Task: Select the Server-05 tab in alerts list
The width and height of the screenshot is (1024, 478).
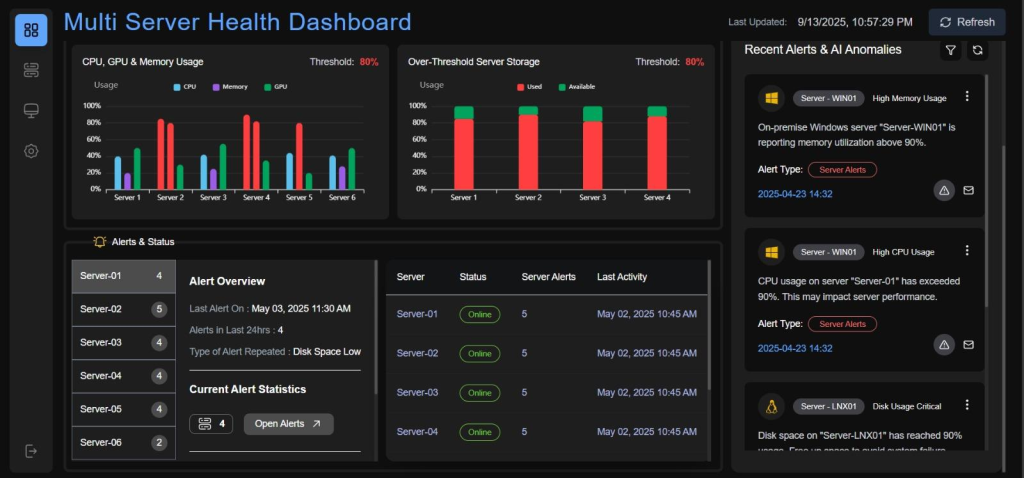Action: point(123,409)
